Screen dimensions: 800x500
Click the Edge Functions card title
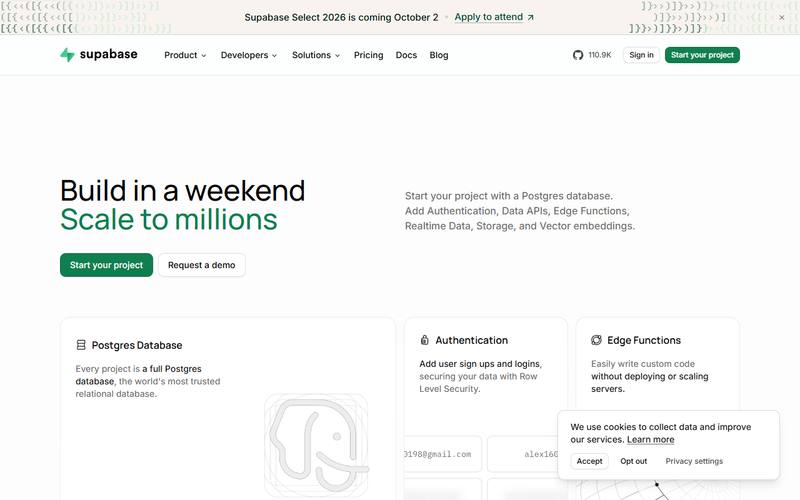644,340
